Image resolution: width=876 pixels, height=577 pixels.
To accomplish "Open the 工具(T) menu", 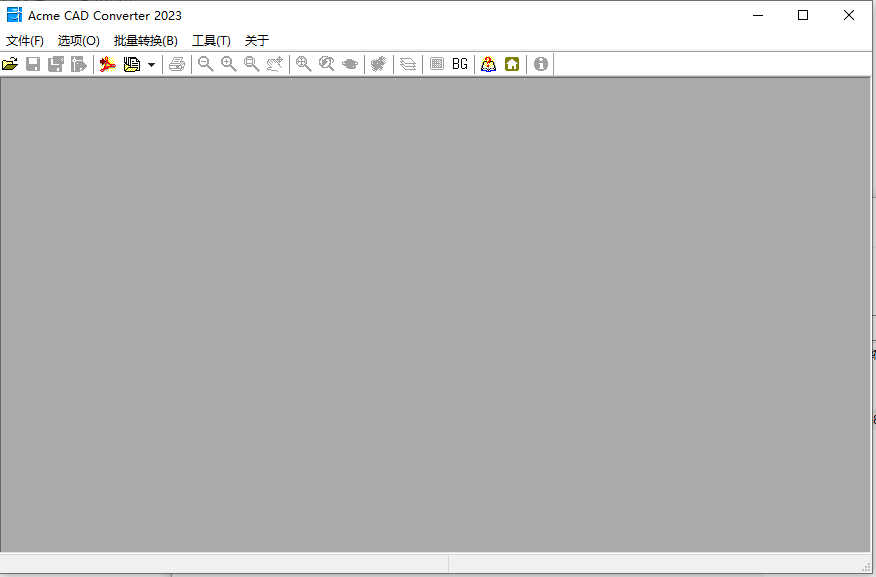I will point(211,41).
